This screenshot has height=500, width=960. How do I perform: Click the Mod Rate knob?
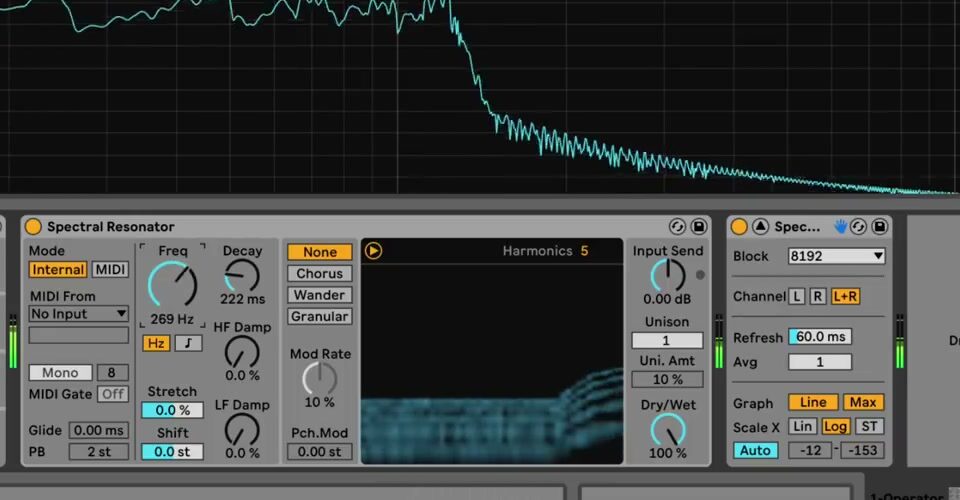pos(320,378)
